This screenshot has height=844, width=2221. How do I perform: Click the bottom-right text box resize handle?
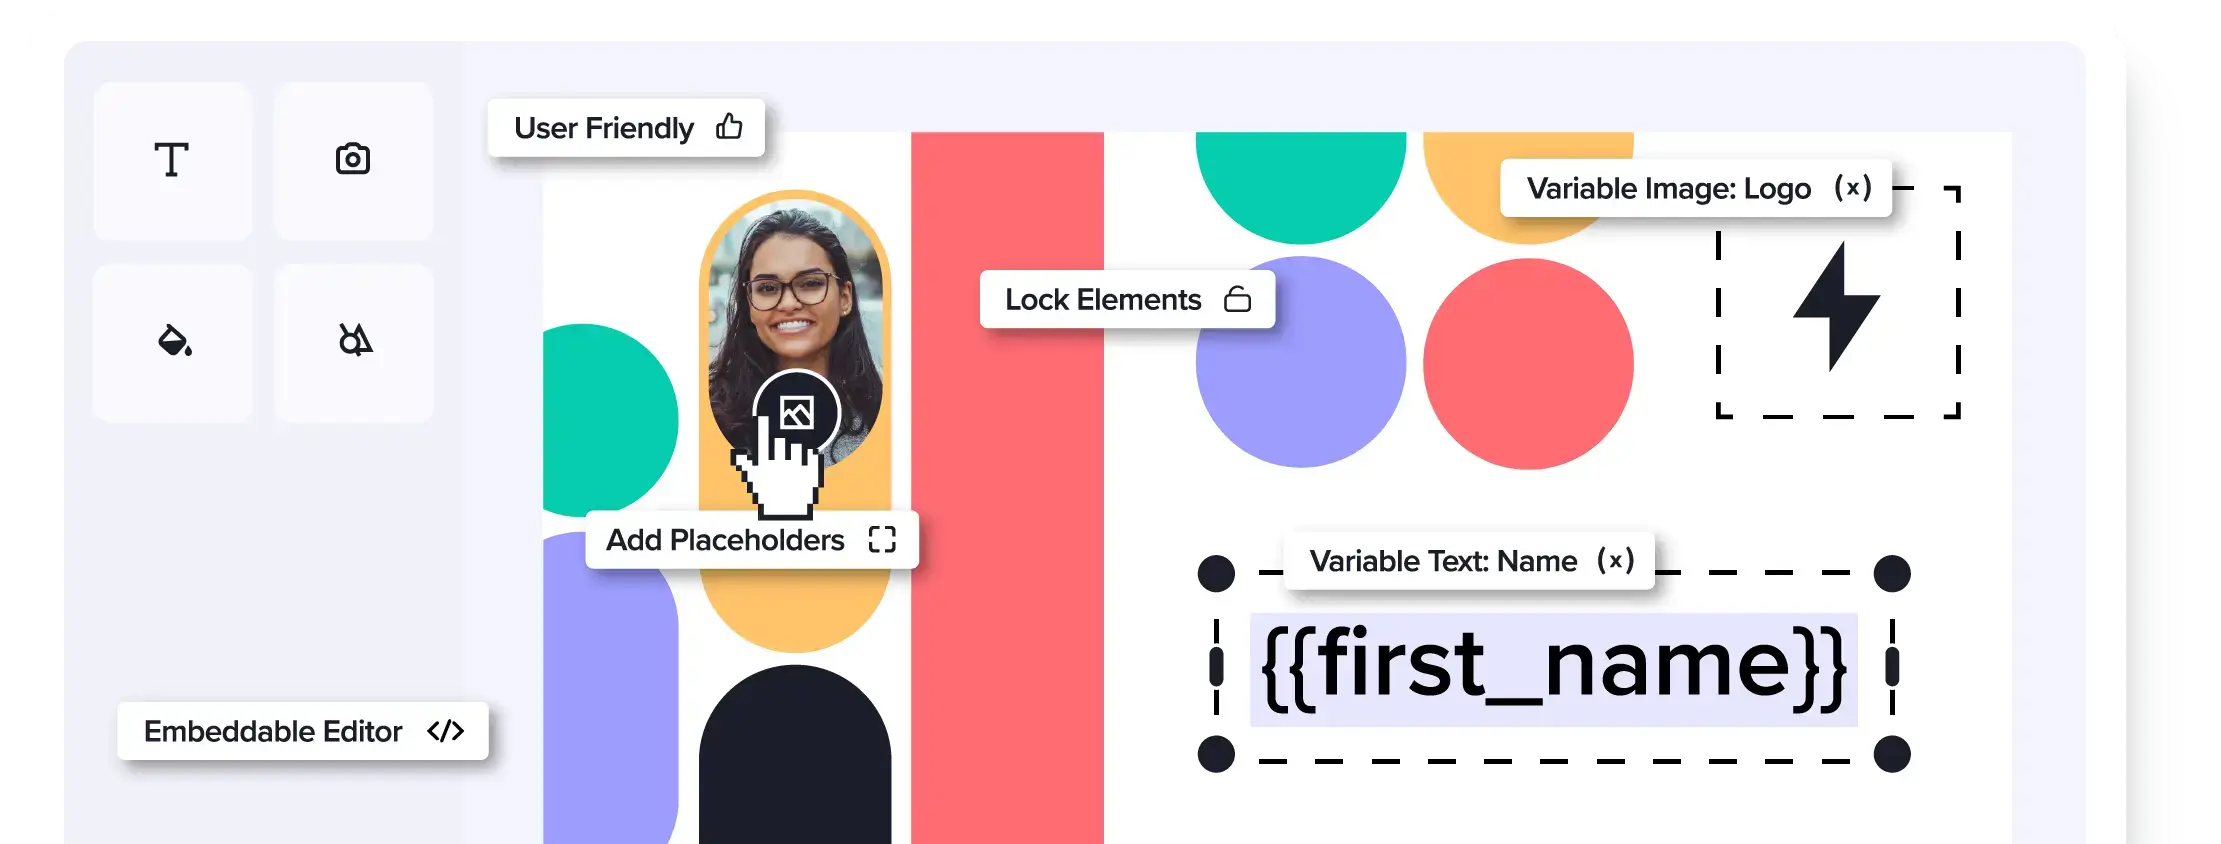pyautogui.click(x=1891, y=754)
